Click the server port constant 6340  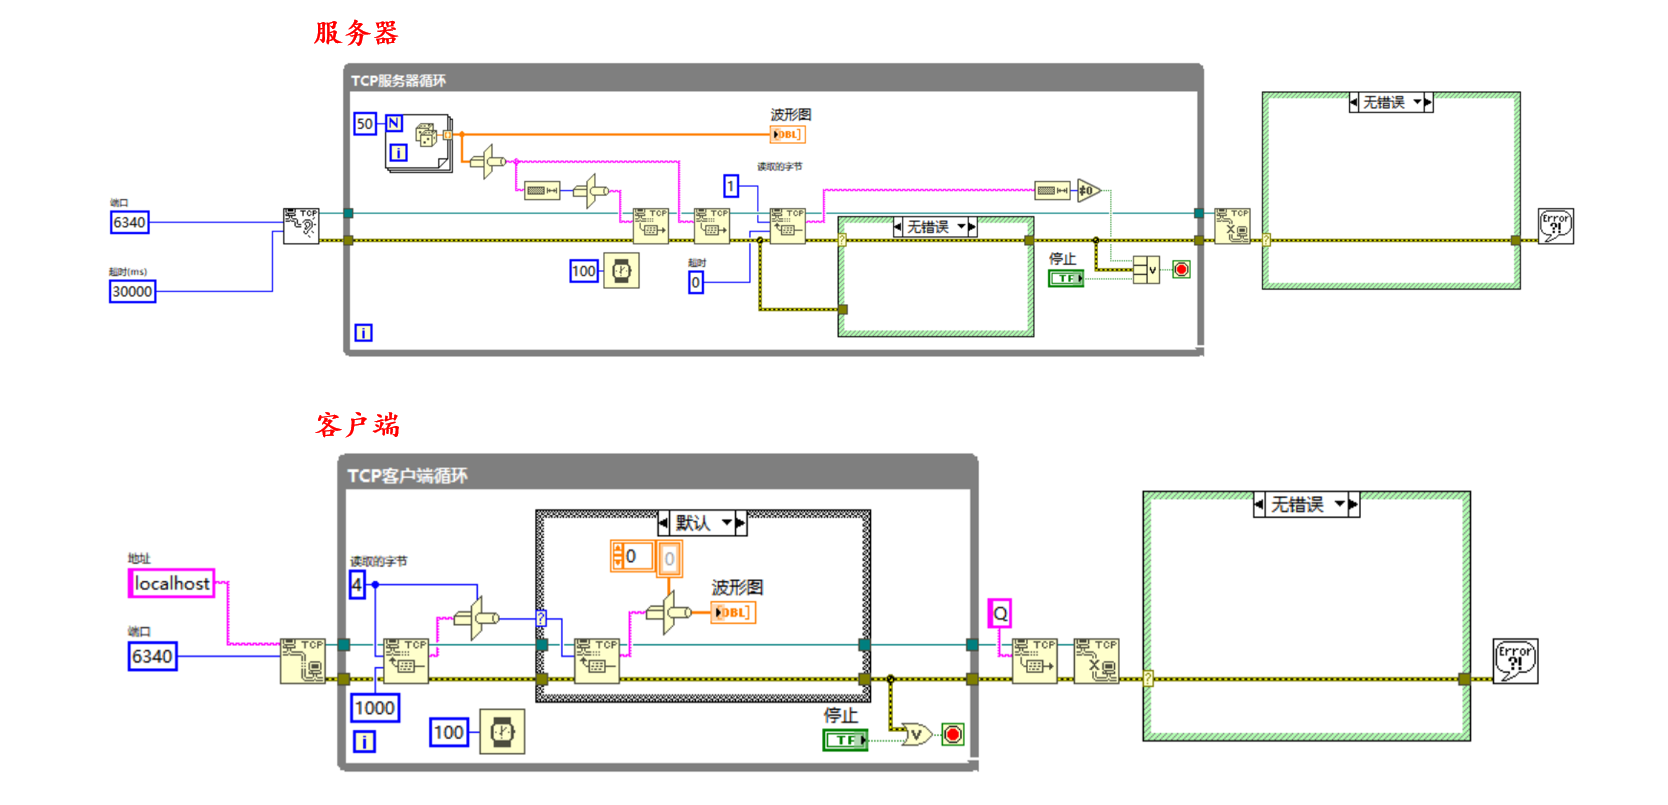(129, 222)
